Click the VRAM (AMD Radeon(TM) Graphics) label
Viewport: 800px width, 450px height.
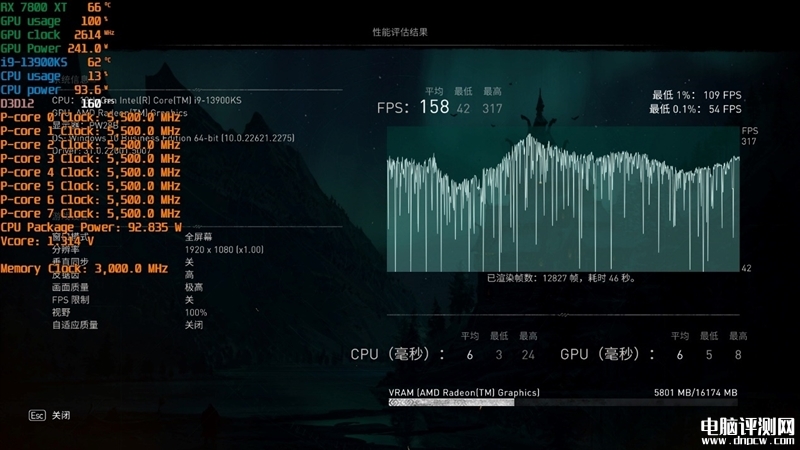pyautogui.click(x=464, y=392)
